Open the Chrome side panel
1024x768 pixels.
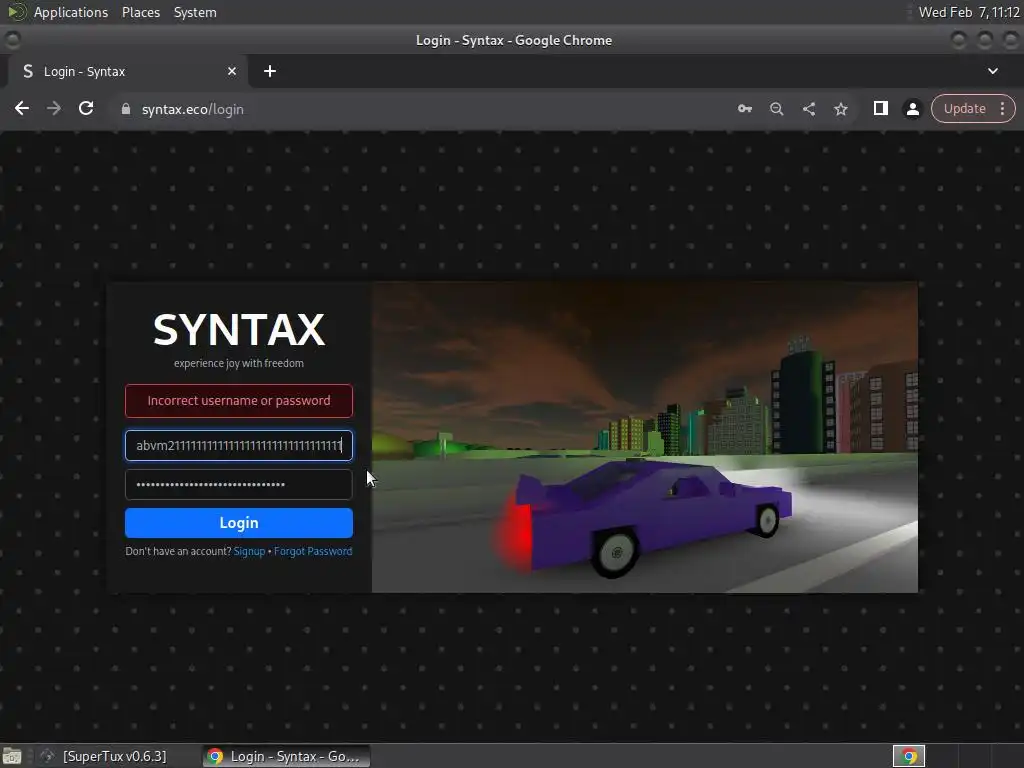click(x=880, y=108)
